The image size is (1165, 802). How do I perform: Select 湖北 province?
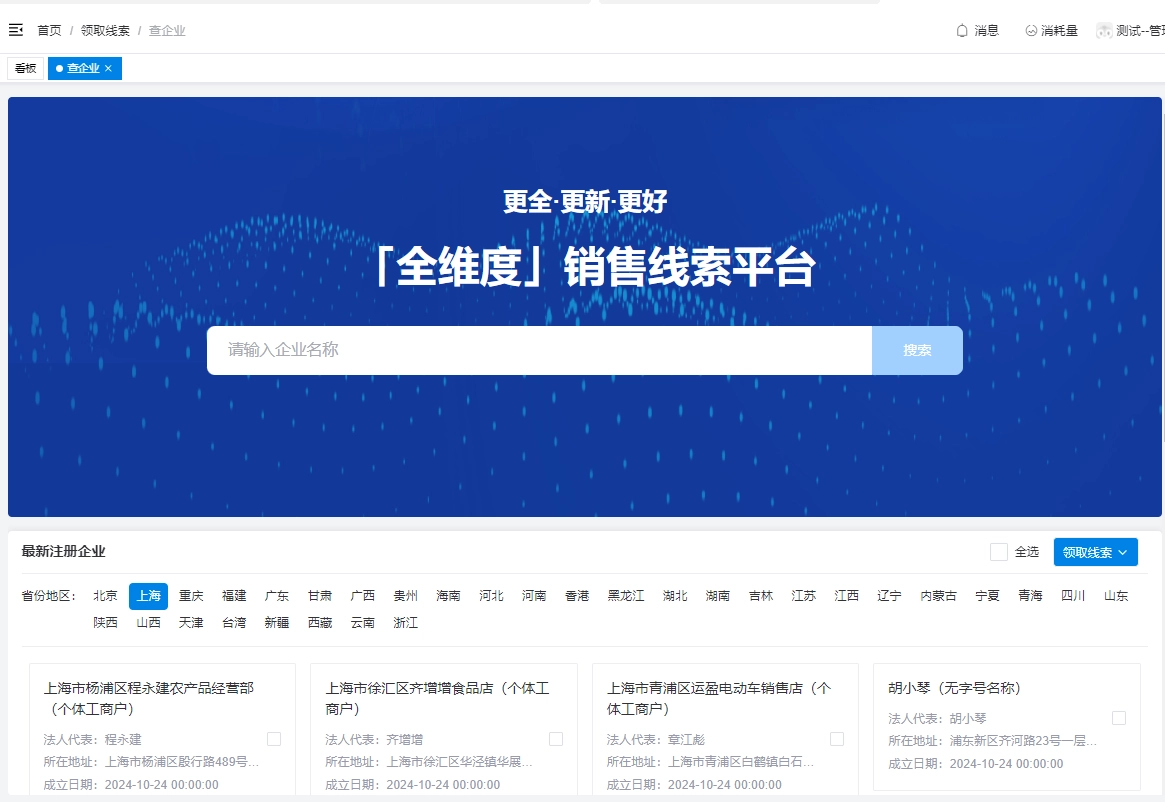pos(675,596)
